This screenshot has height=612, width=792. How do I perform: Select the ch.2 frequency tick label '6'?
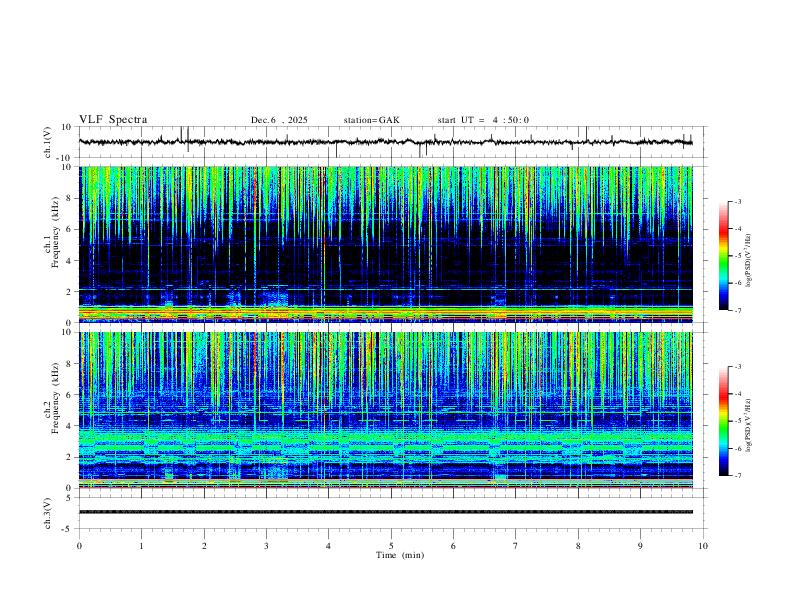pyautogui.click(x=70, y=395)
